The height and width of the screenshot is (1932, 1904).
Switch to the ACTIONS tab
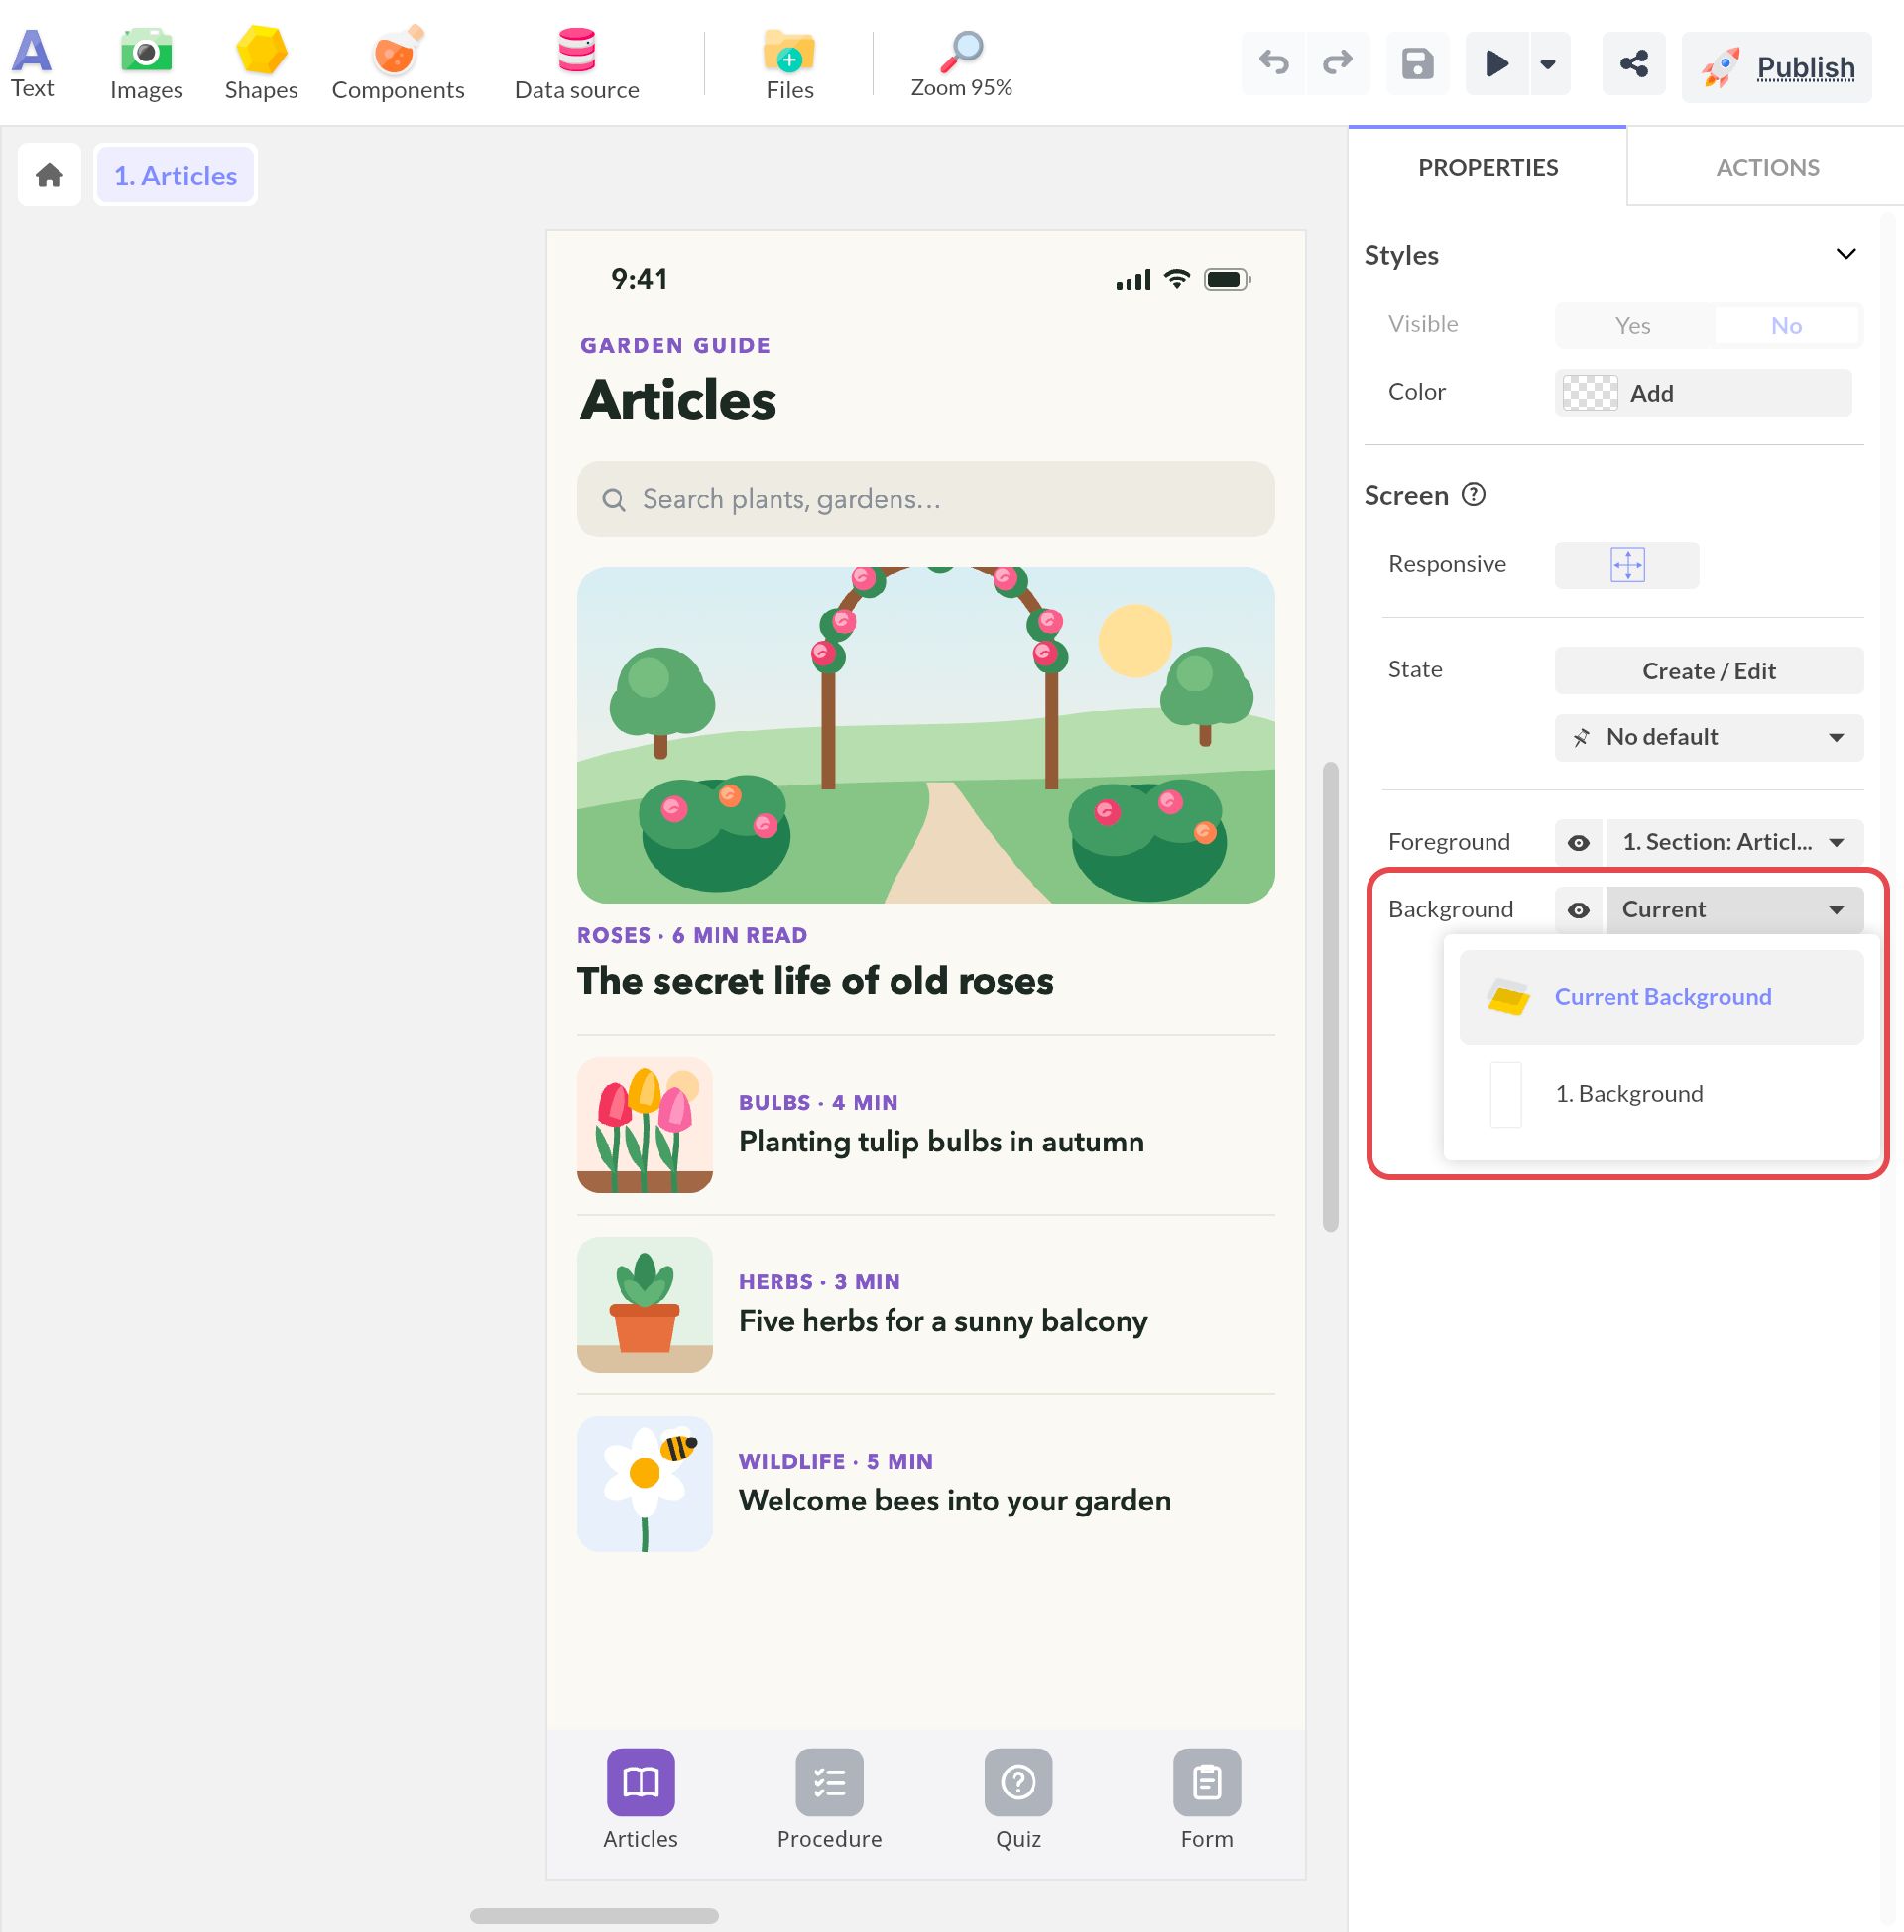click(1766, 167)
